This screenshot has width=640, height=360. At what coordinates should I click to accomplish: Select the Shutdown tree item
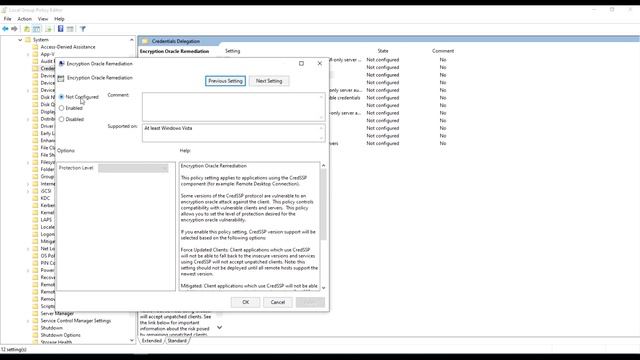(x=51, y=328)
